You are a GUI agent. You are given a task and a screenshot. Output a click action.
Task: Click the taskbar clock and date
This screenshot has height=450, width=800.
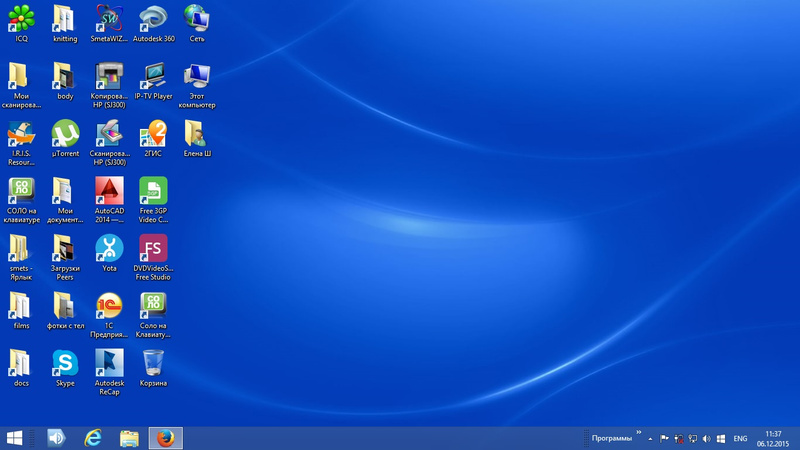click(773, 438)
